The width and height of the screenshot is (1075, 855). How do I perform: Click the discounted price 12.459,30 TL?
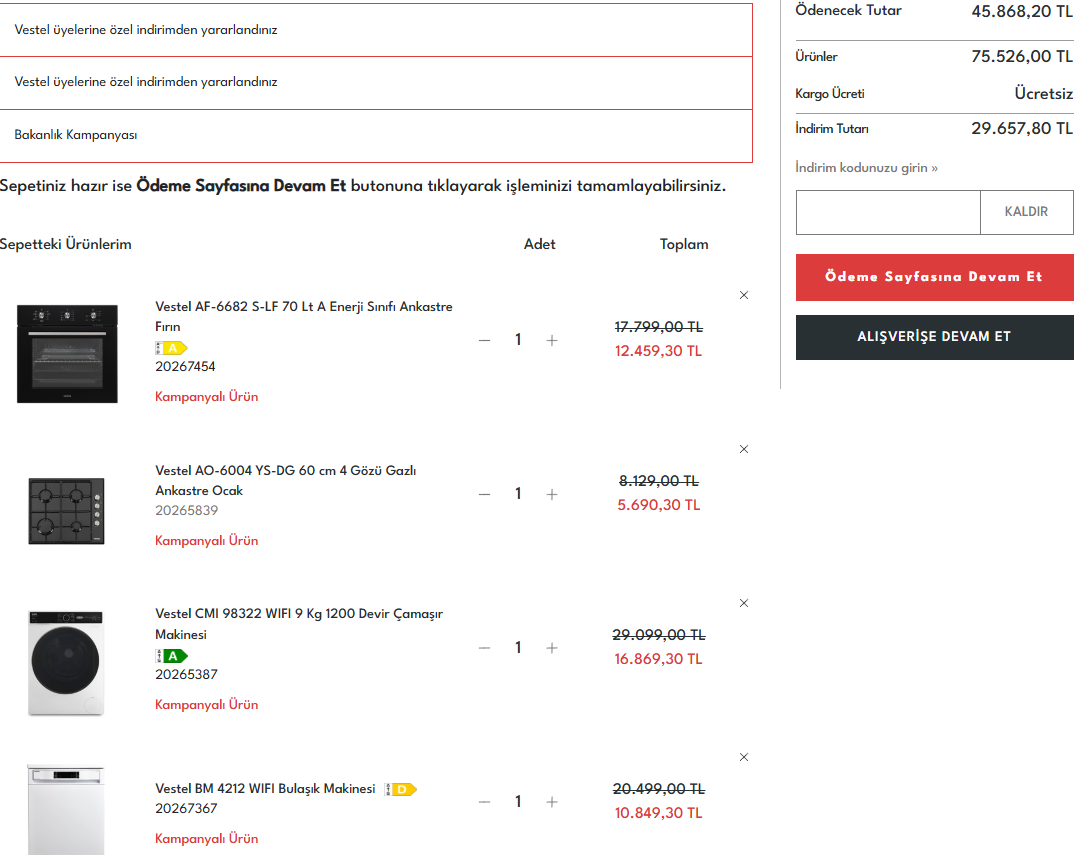point(658,351)
